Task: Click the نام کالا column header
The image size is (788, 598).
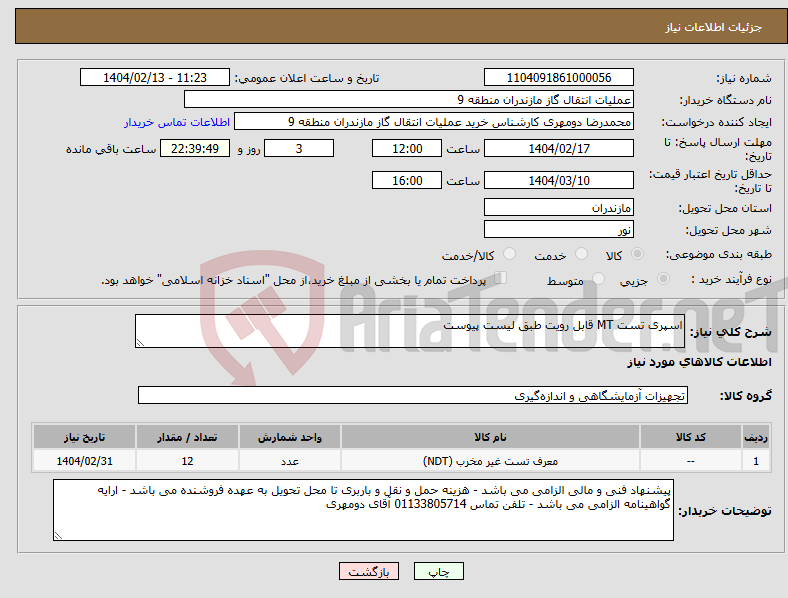Action: coord(490,437)
